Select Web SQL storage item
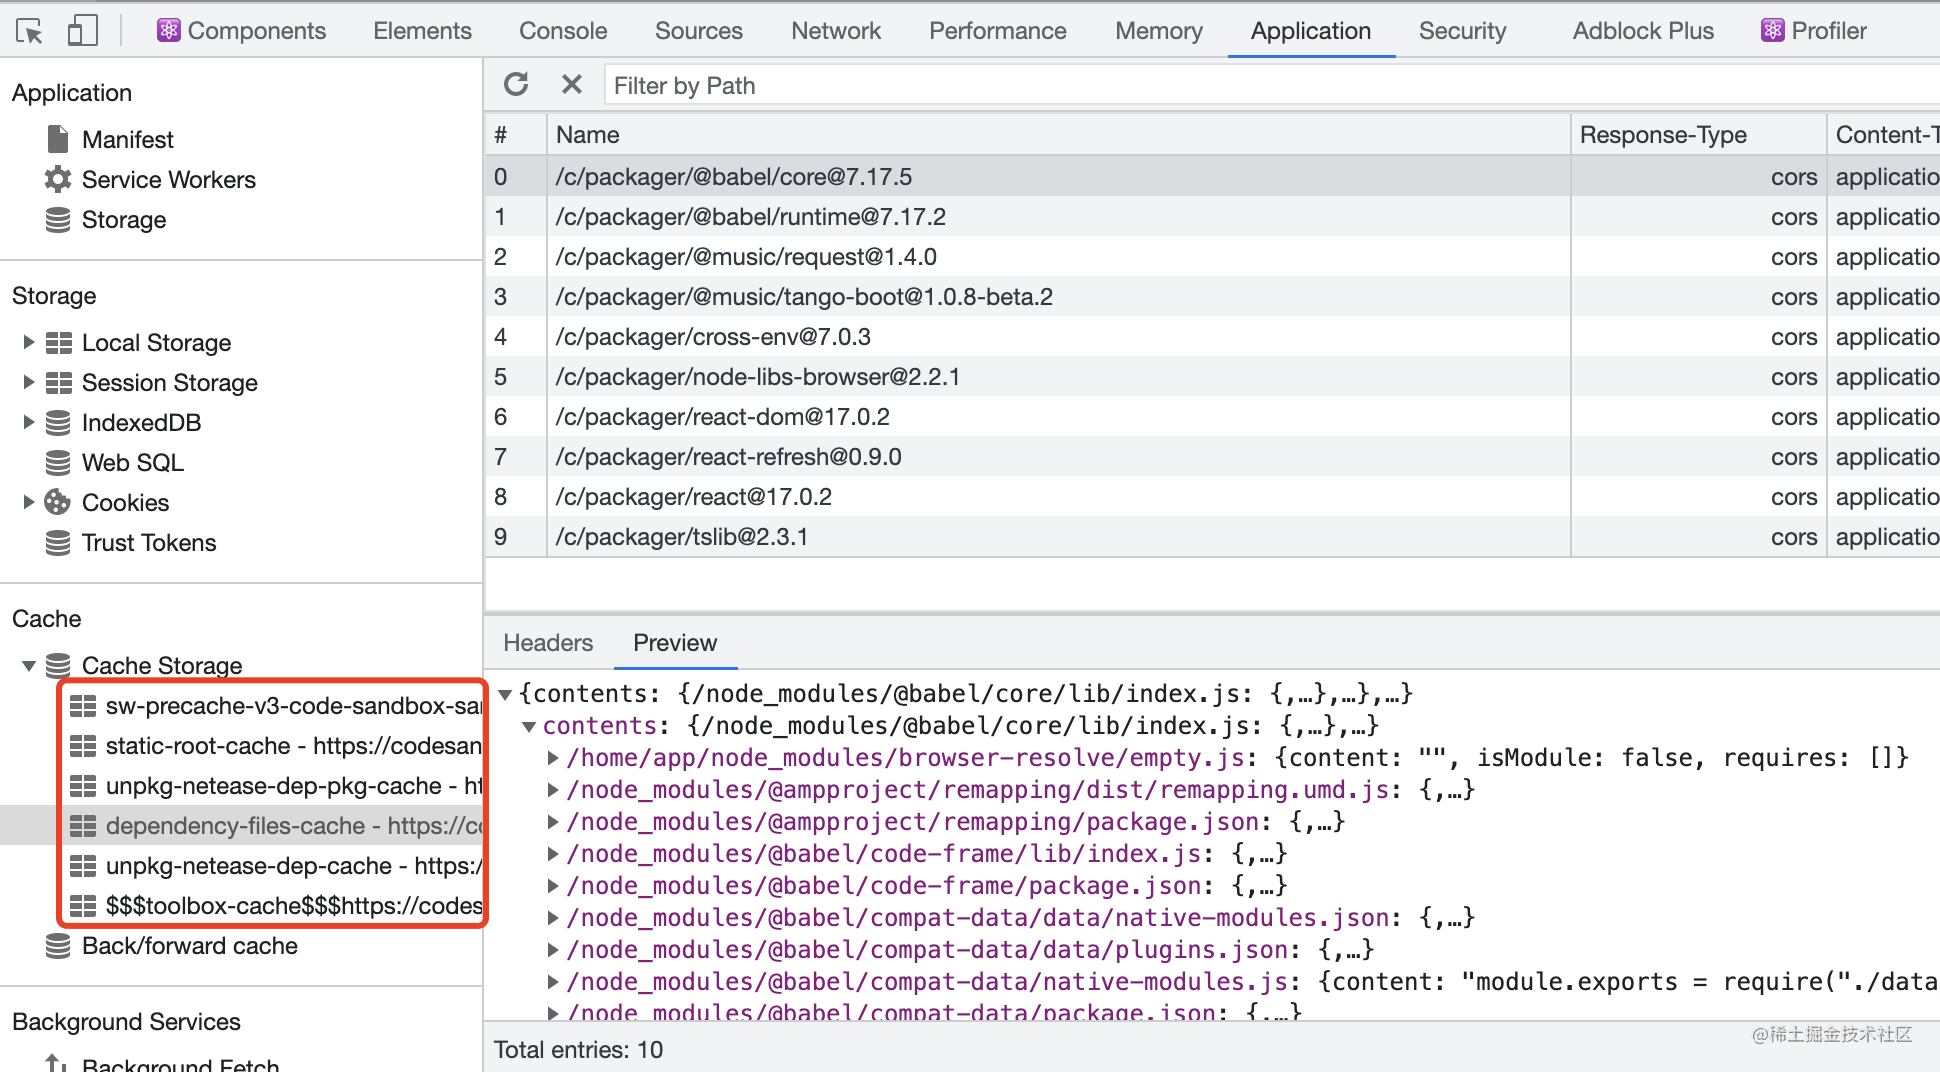Screen dimensions: 1940x1072 (x=132, y=463)
